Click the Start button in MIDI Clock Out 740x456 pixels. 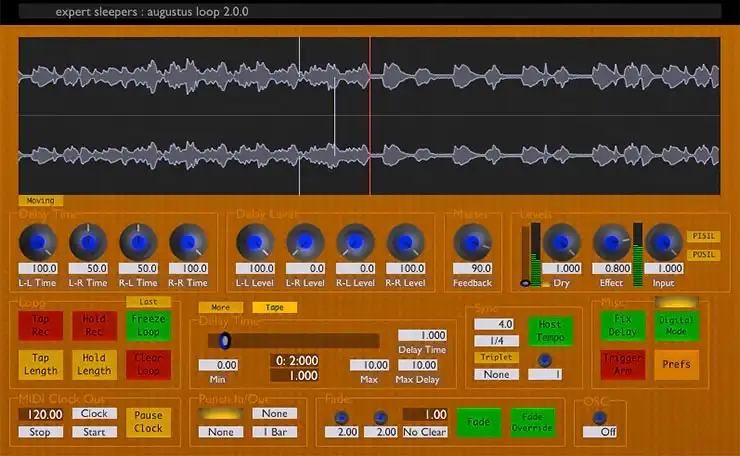pyautogui.click(x=94, y=432)
